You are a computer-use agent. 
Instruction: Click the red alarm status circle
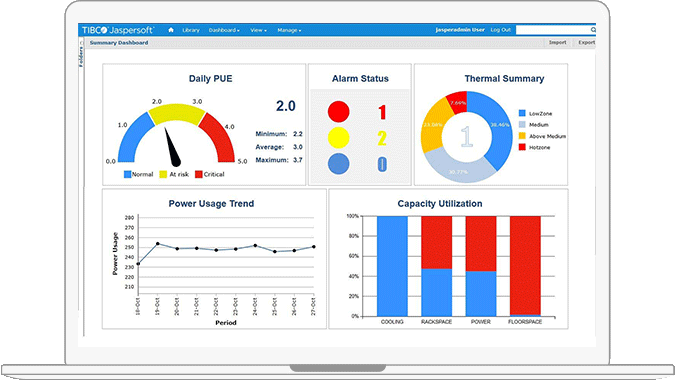point(338,111)
